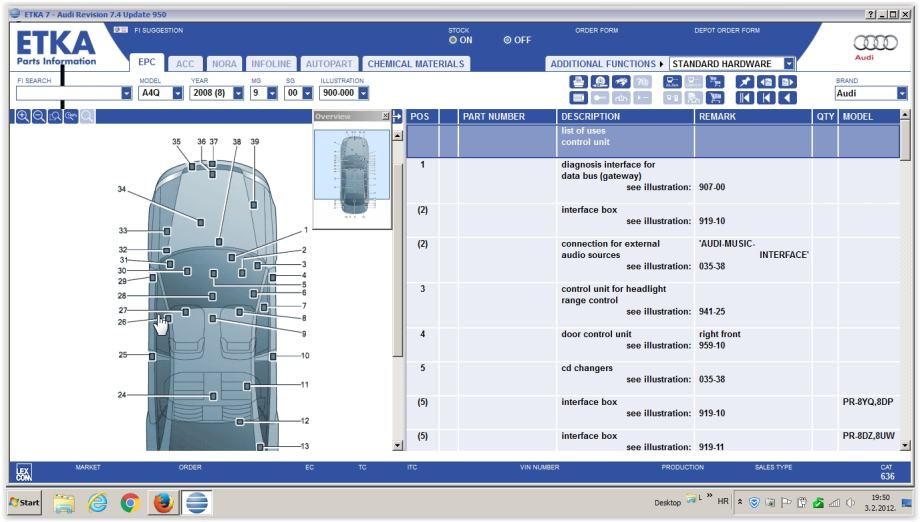This screenshot has width=920, height=522.
Task: Click hotspot marker for position 10
Action: click(273, 356)
